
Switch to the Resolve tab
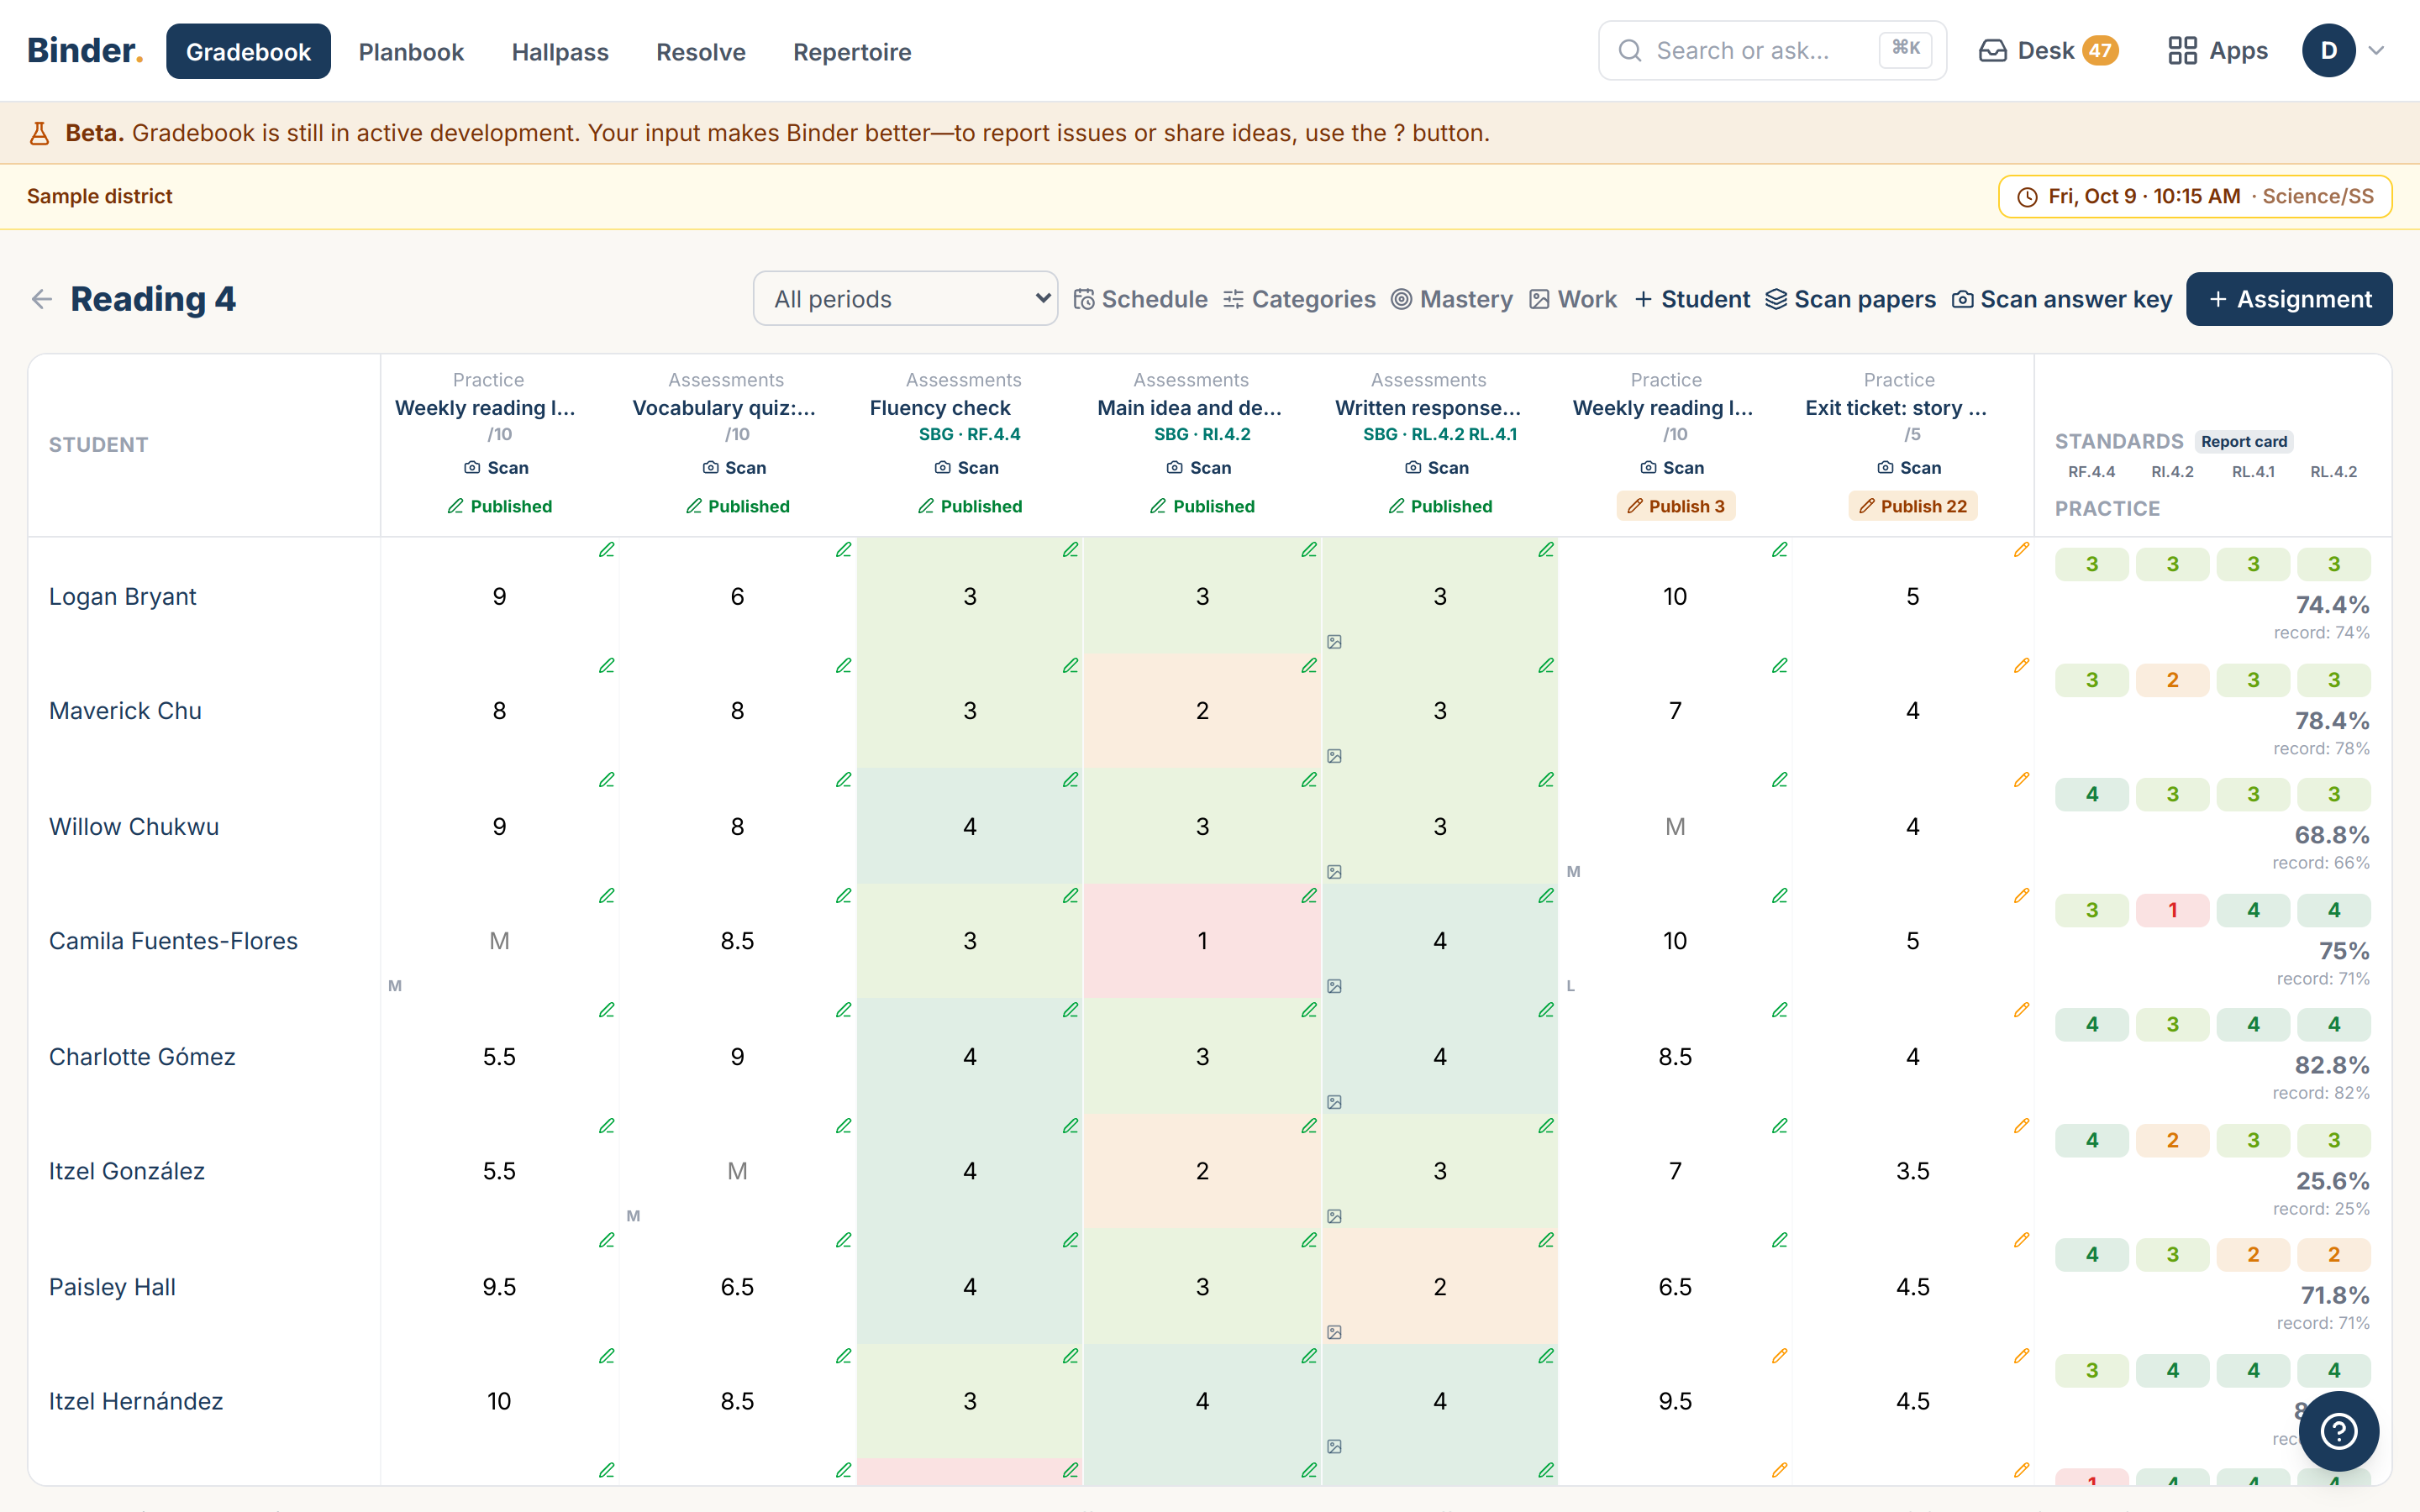click(x=701, y=51)
